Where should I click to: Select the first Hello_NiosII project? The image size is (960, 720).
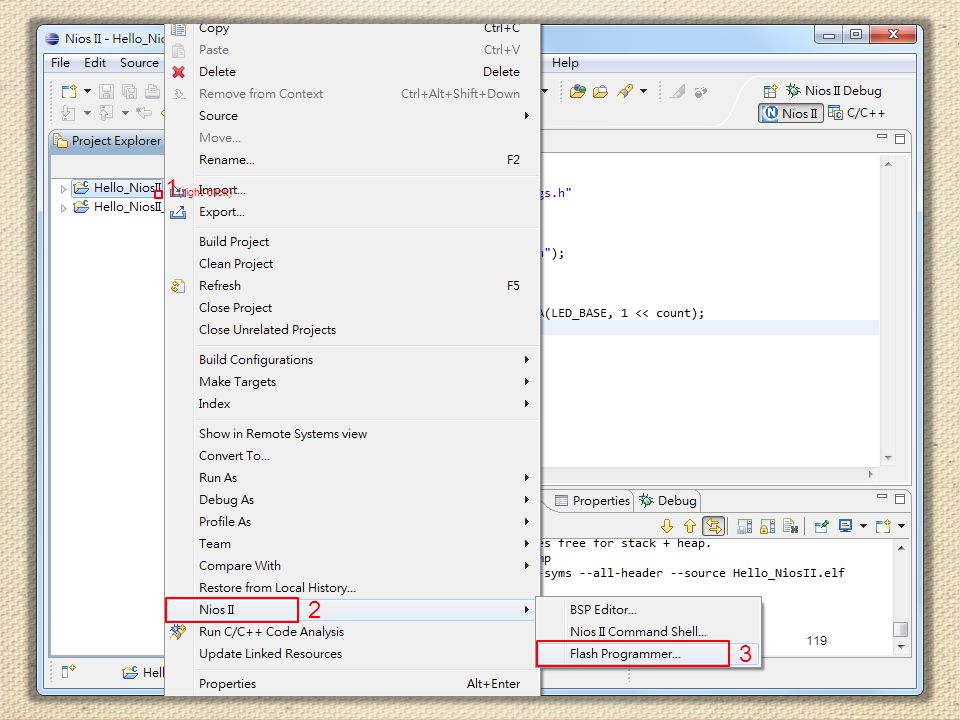(117, 188)
